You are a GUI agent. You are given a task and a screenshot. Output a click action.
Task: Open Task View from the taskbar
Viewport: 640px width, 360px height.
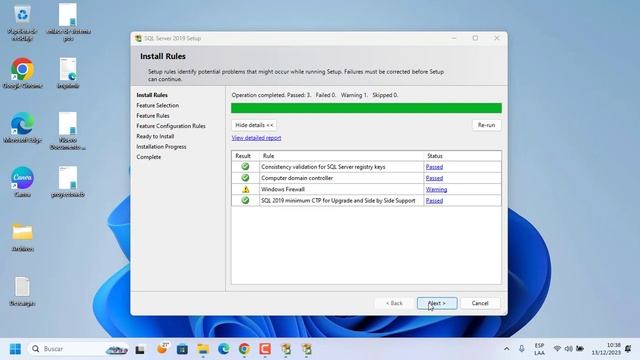tap(140, 349)
